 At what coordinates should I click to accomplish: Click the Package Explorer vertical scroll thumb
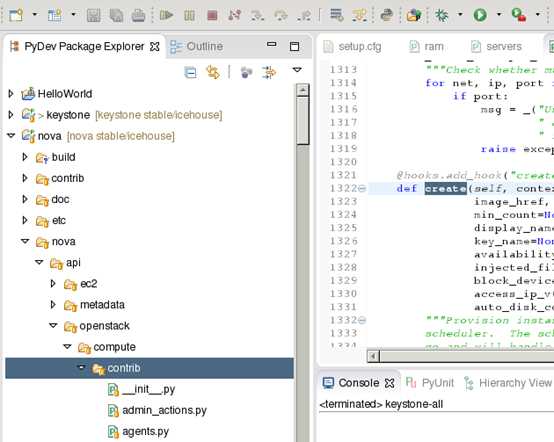(303, 121)
